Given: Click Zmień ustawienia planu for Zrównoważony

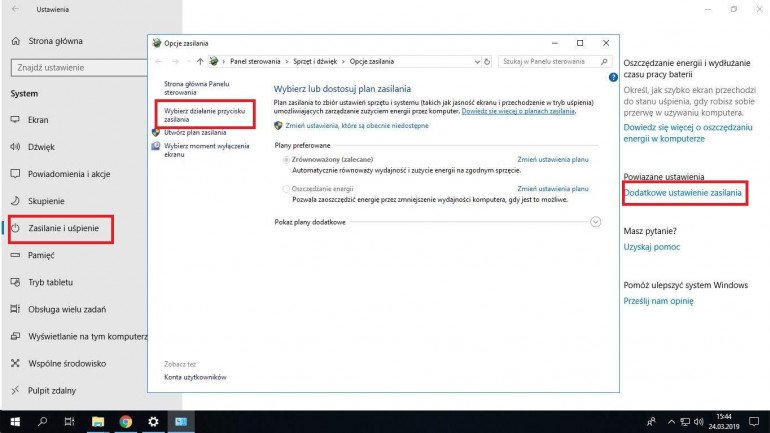Looking at the screenshot, I should (x=553, y=160).
